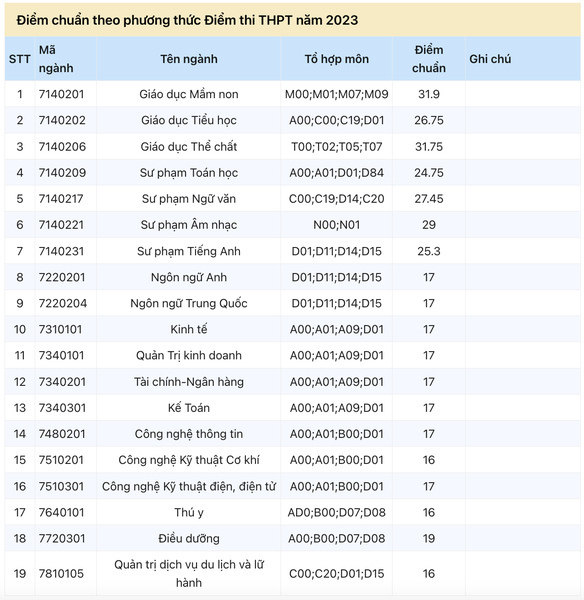Screen dimensions: 584x600
Task: Select subject combination C00;C19;D14;C20
Action: [x=337, y=199]
